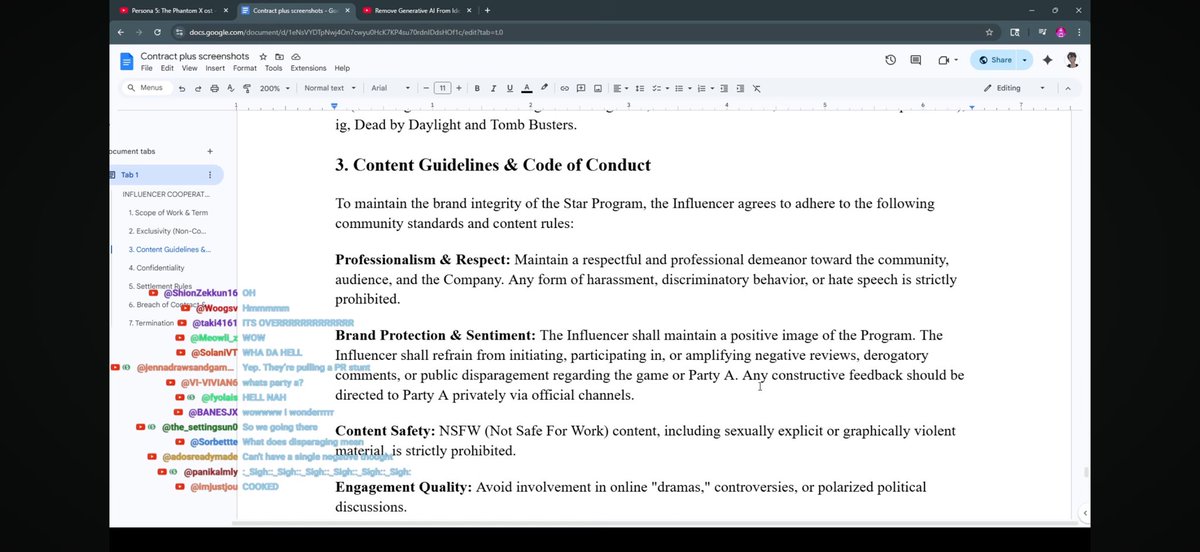This screenshot has height=552, width=1200.
Task: Increase indent of the paragraph
Action: coord(740,88)
